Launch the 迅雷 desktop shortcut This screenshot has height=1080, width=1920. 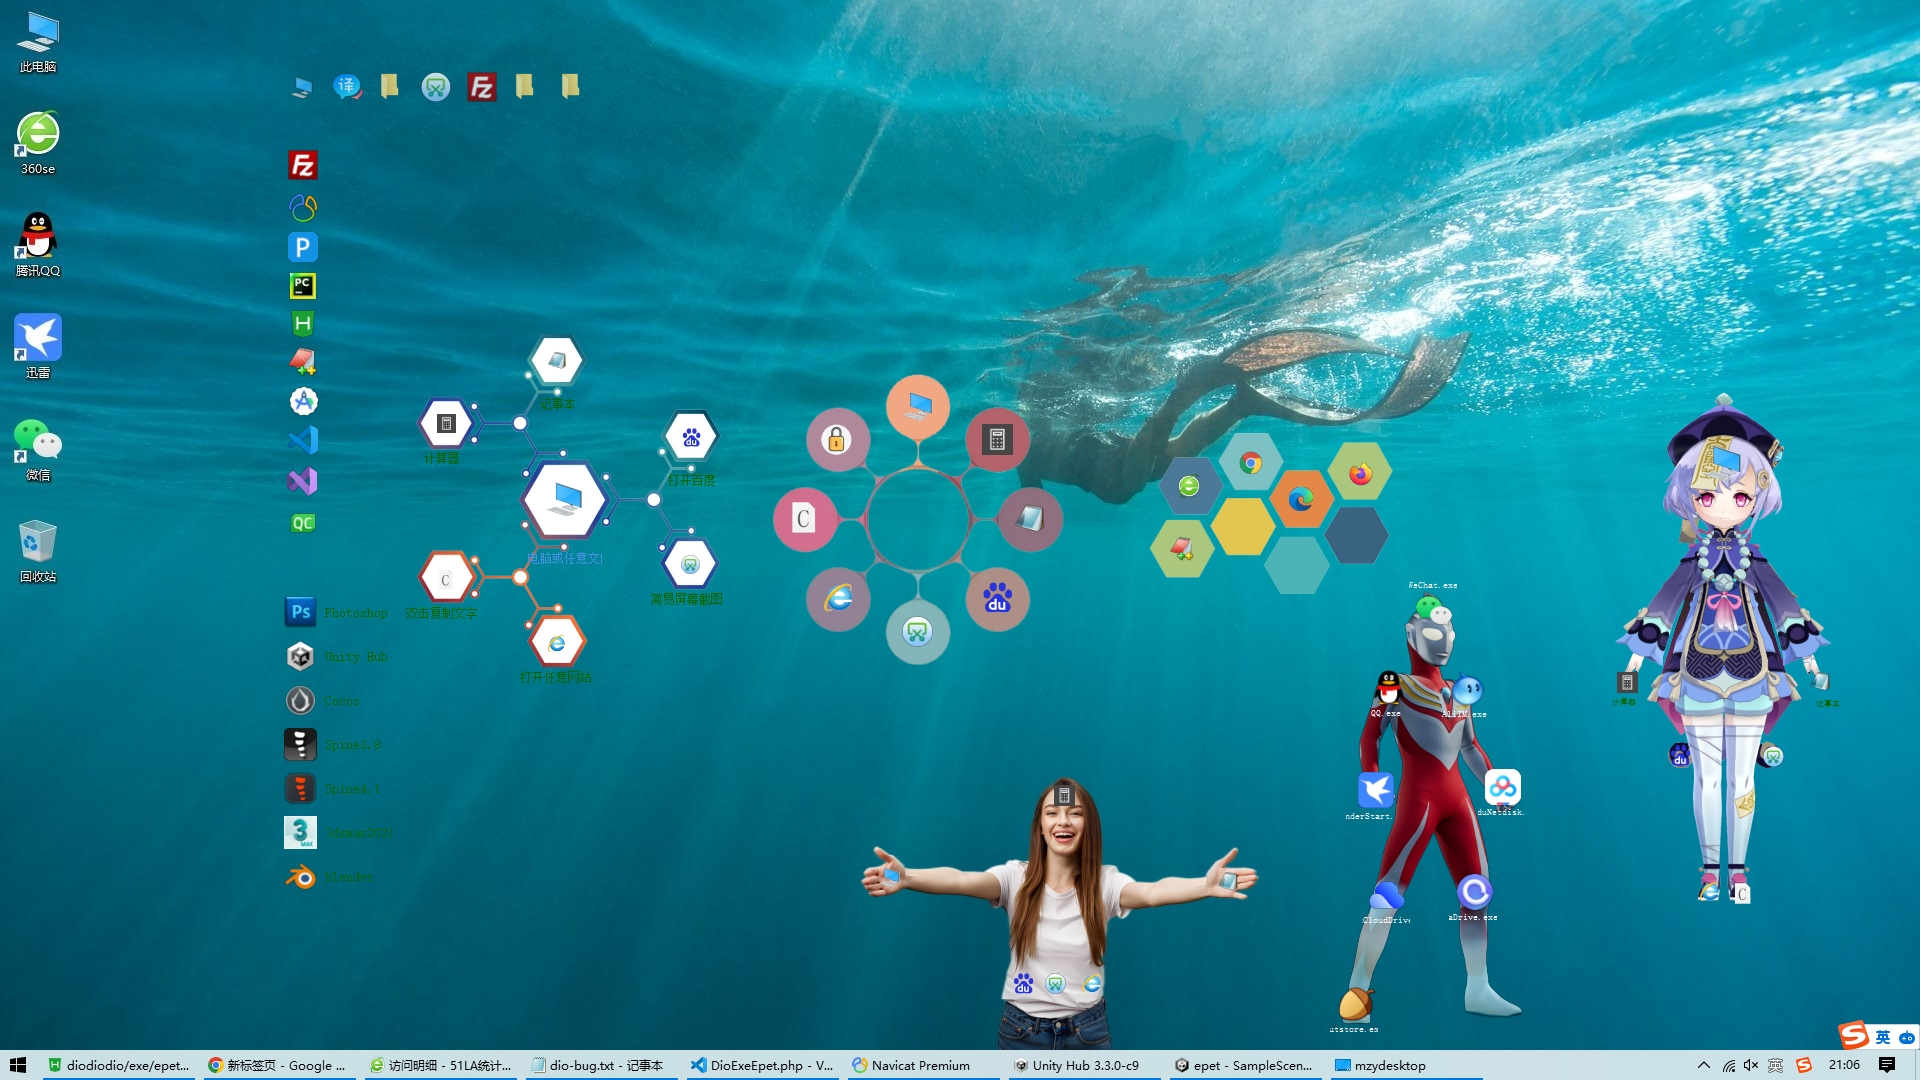[38, 347]
